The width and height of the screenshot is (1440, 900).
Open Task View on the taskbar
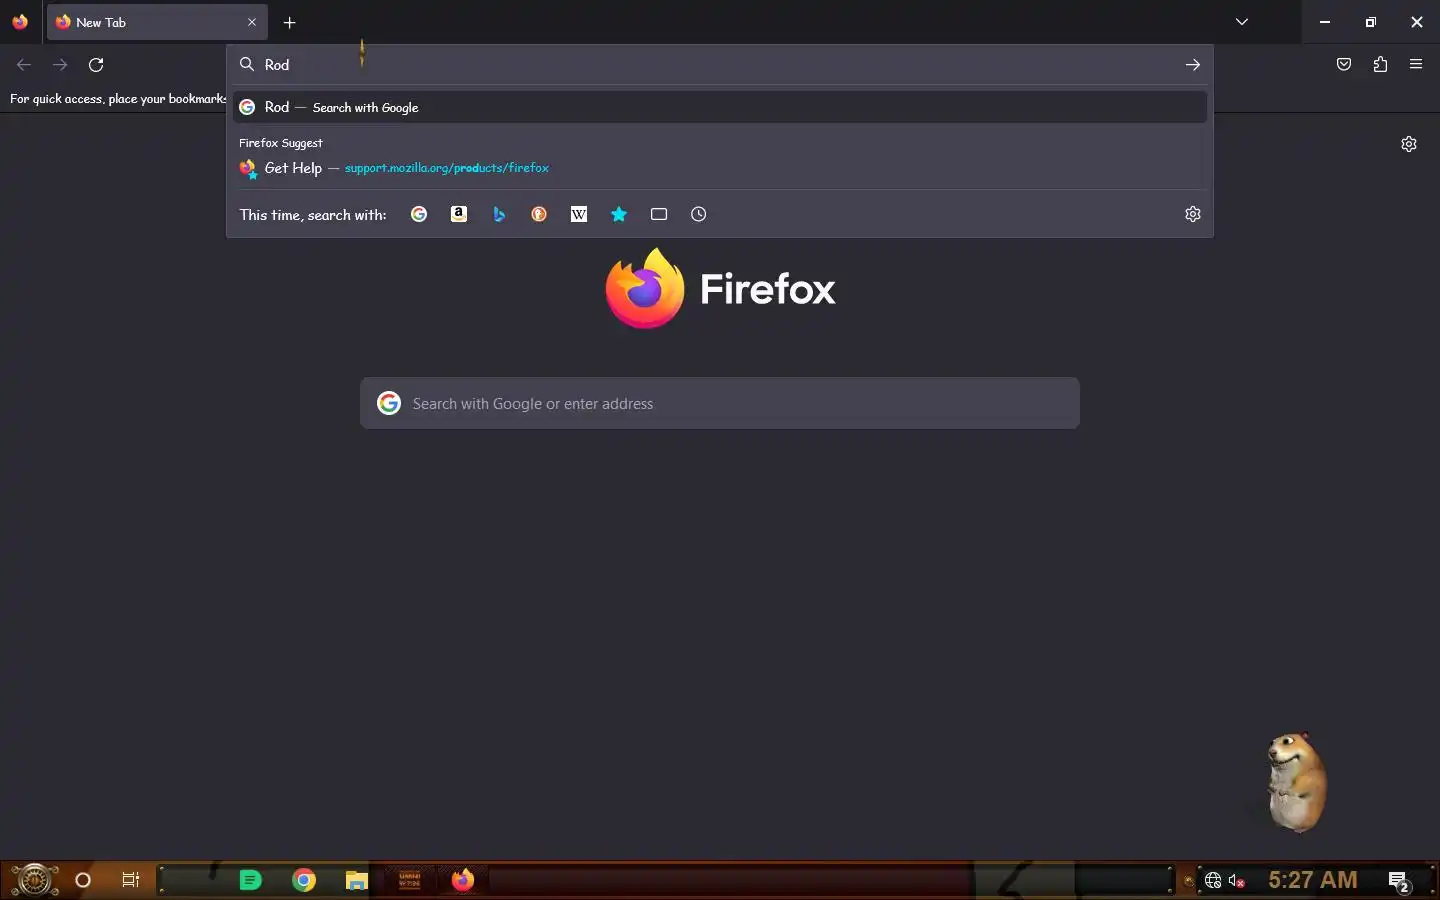(131, 880)
